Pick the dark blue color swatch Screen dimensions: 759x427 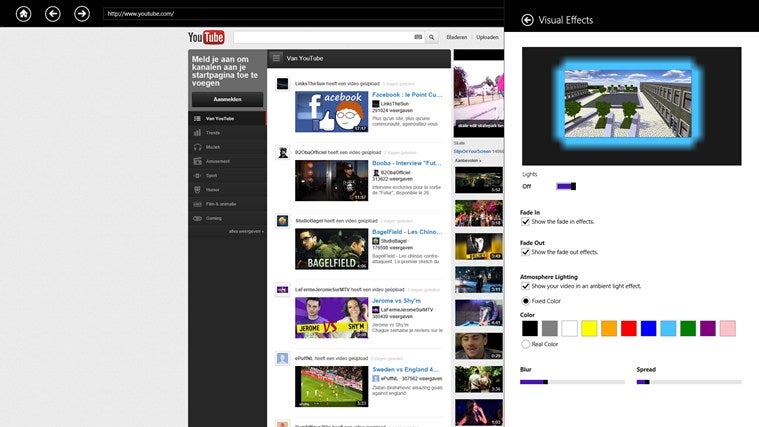point(649,328)
